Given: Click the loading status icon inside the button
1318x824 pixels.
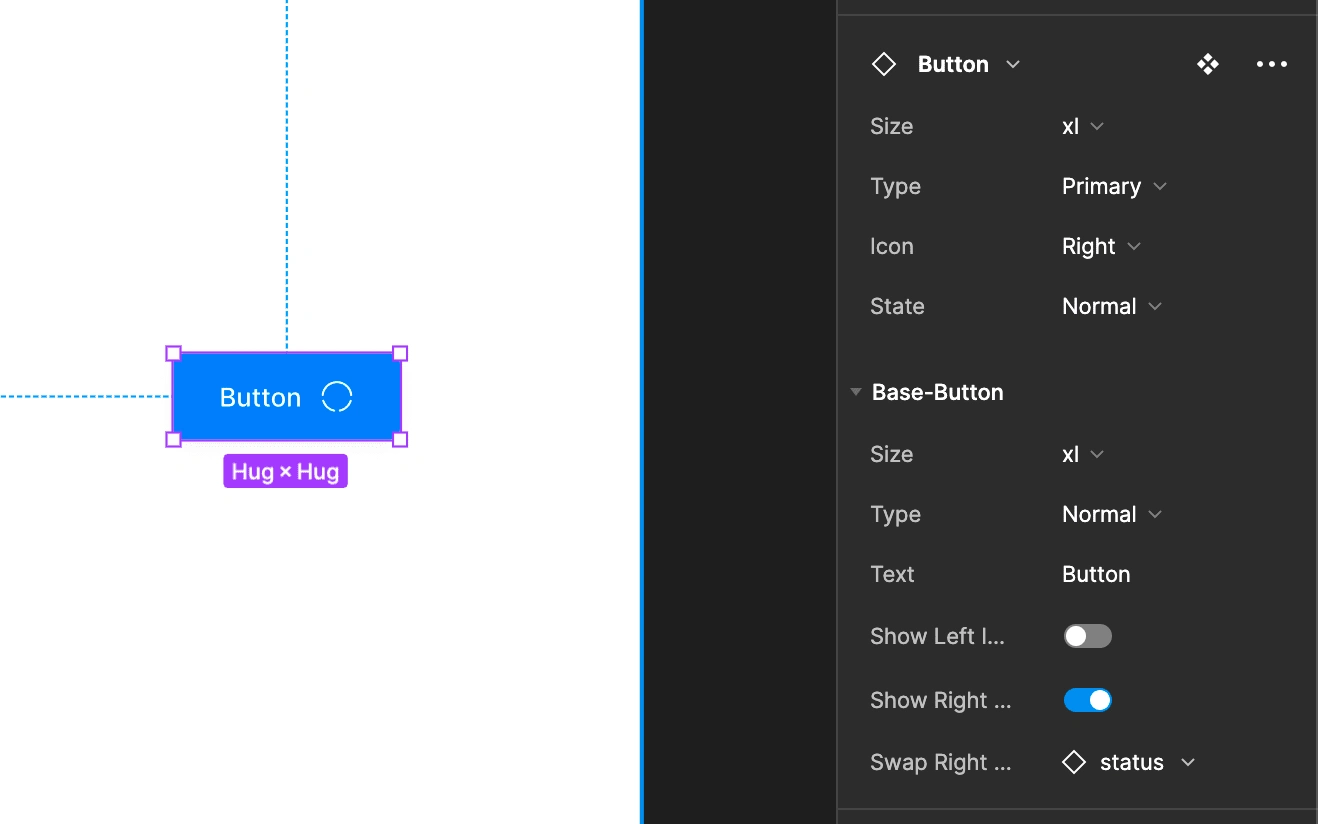Looking at the screenshot, I should (x=337, y=397).
